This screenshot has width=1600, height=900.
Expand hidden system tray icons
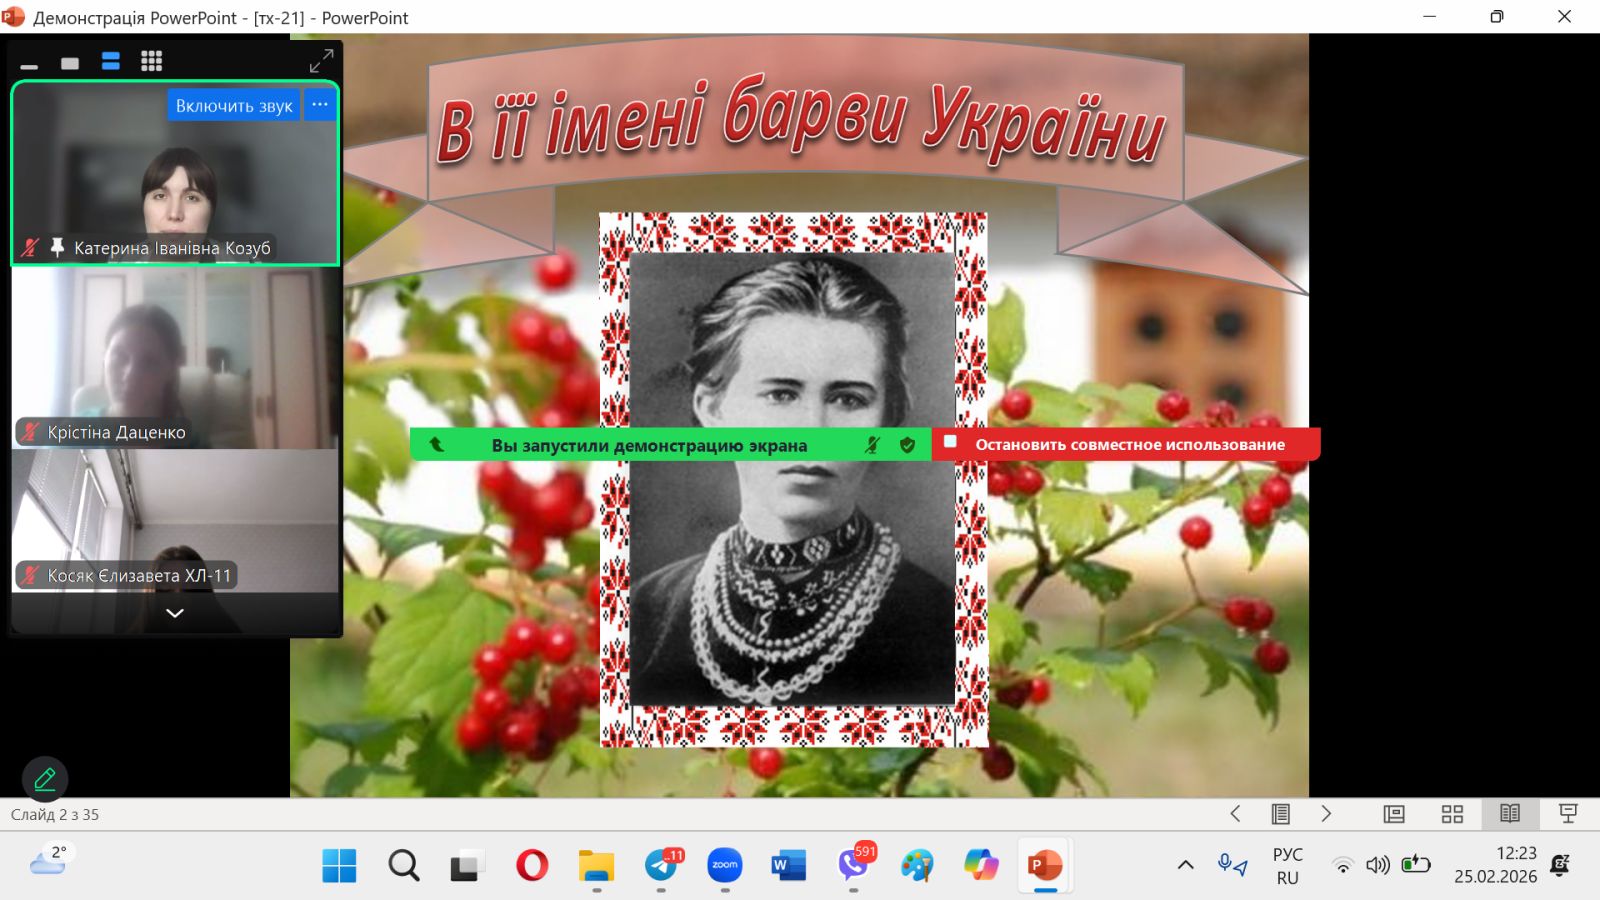pos(1185,865)
